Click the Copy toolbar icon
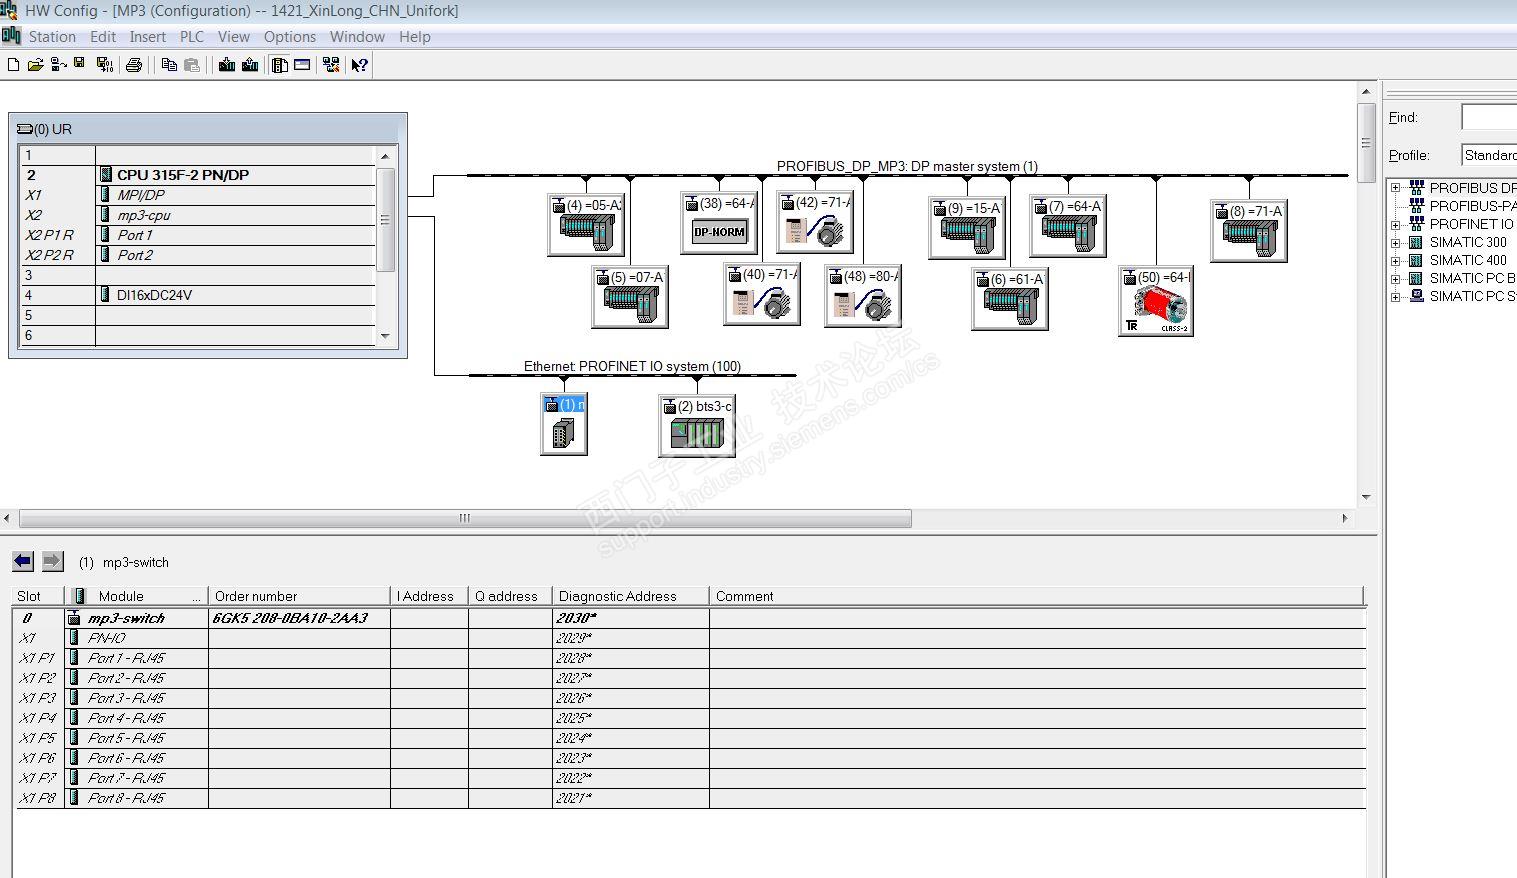 pyautogui.click(x=169, y=65)
